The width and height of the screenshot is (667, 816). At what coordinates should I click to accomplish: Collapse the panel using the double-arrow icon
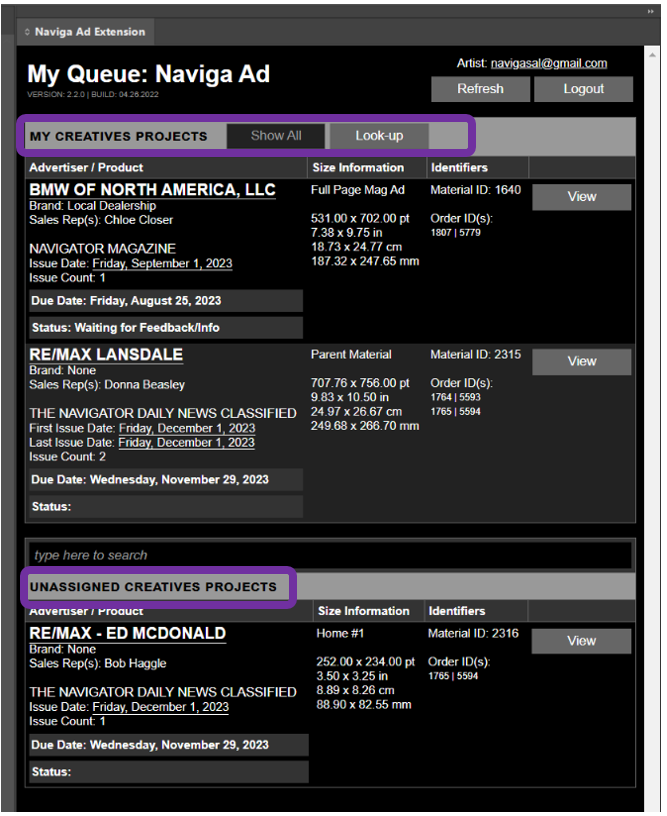(x=651, y=11)
